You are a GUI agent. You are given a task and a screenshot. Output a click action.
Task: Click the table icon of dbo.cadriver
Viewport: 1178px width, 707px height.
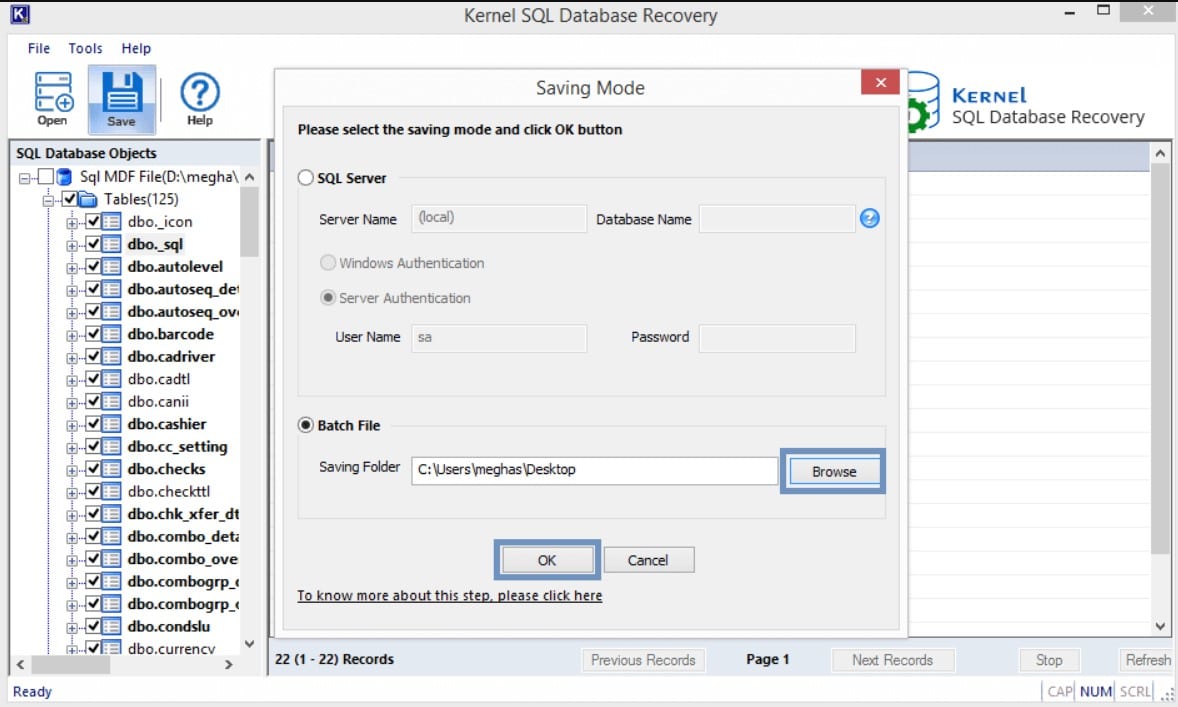coord(111,357)
